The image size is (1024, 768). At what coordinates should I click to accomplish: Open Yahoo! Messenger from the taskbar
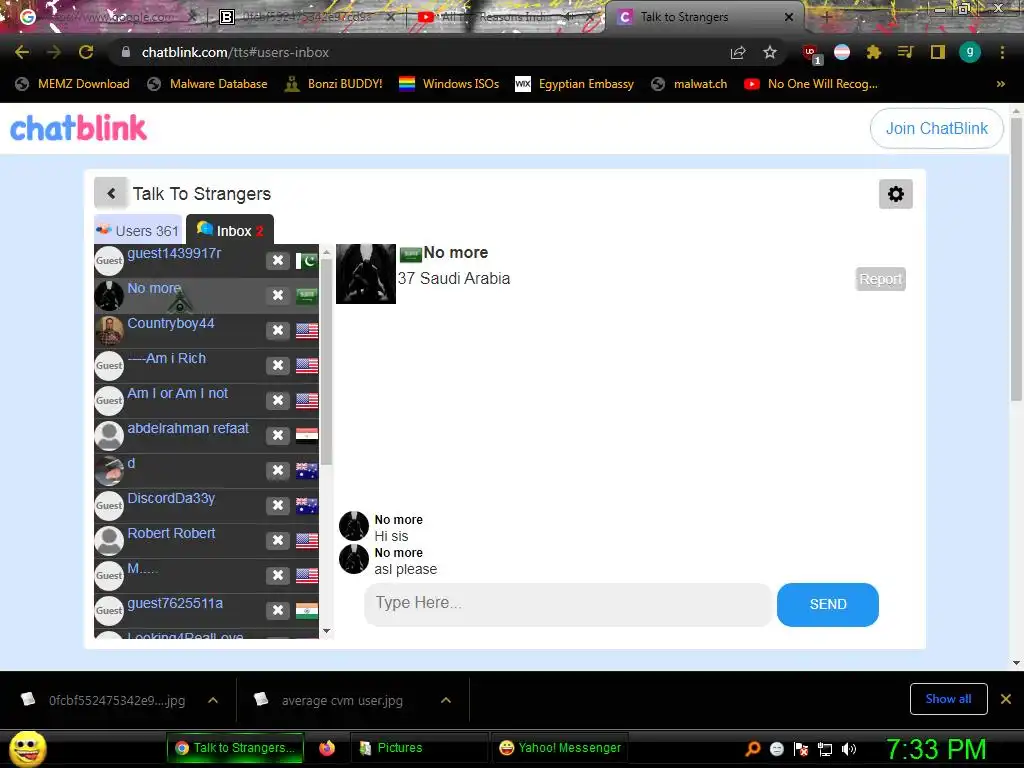[x=560, y=748]
